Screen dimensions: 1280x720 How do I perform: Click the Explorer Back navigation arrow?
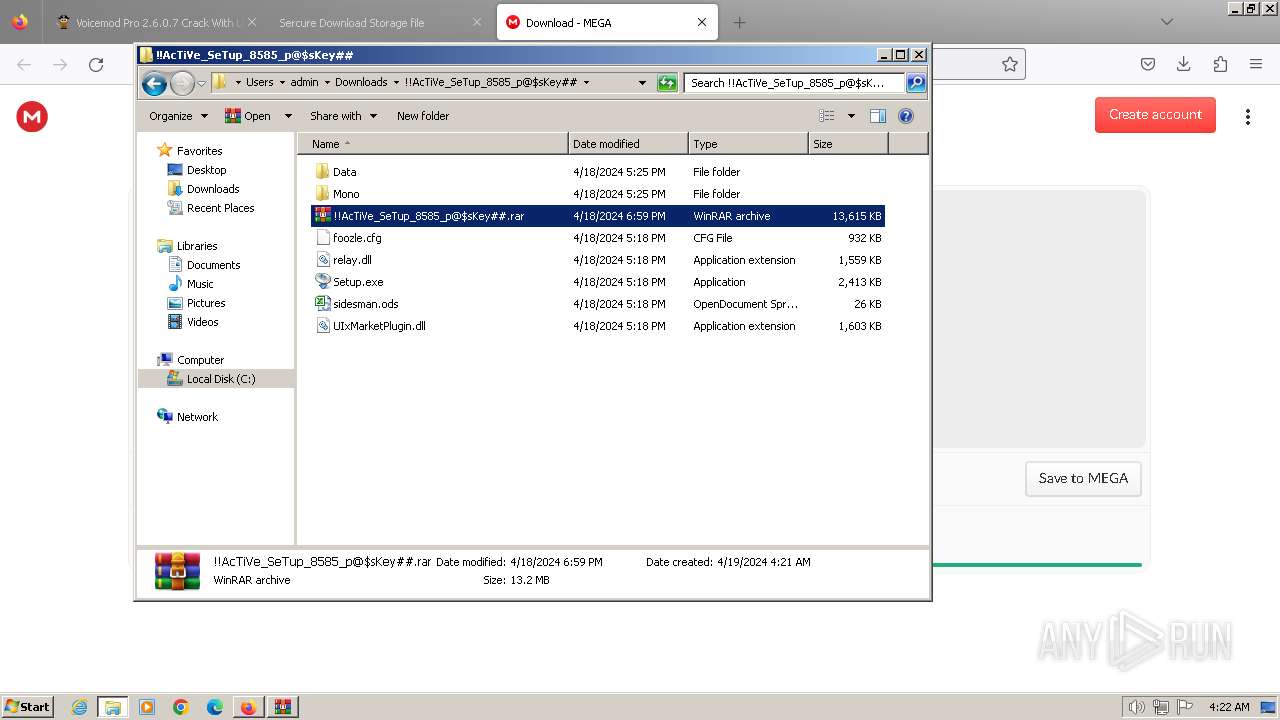coord(154,83)
